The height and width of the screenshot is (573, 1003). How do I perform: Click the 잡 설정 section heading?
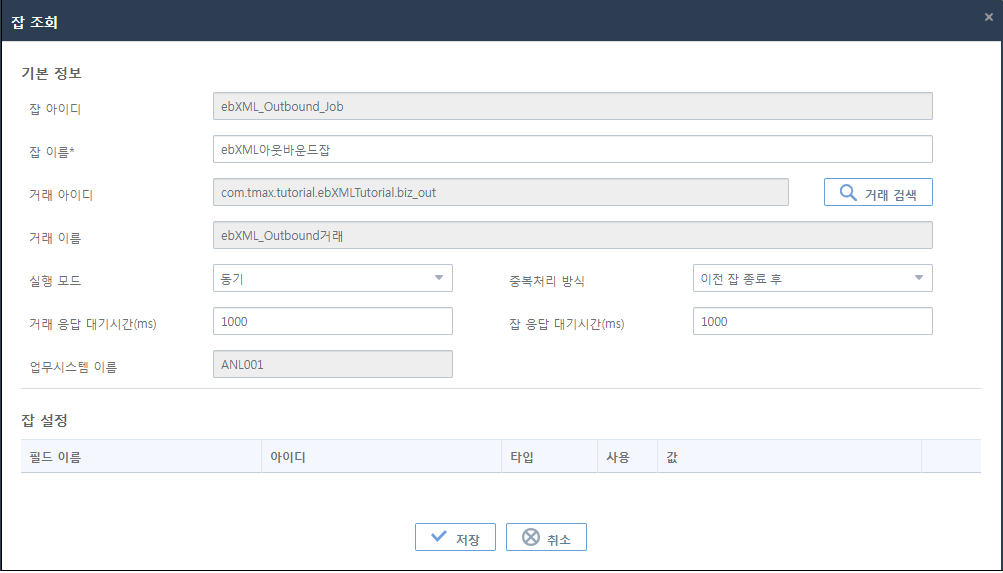pos(44,420)
